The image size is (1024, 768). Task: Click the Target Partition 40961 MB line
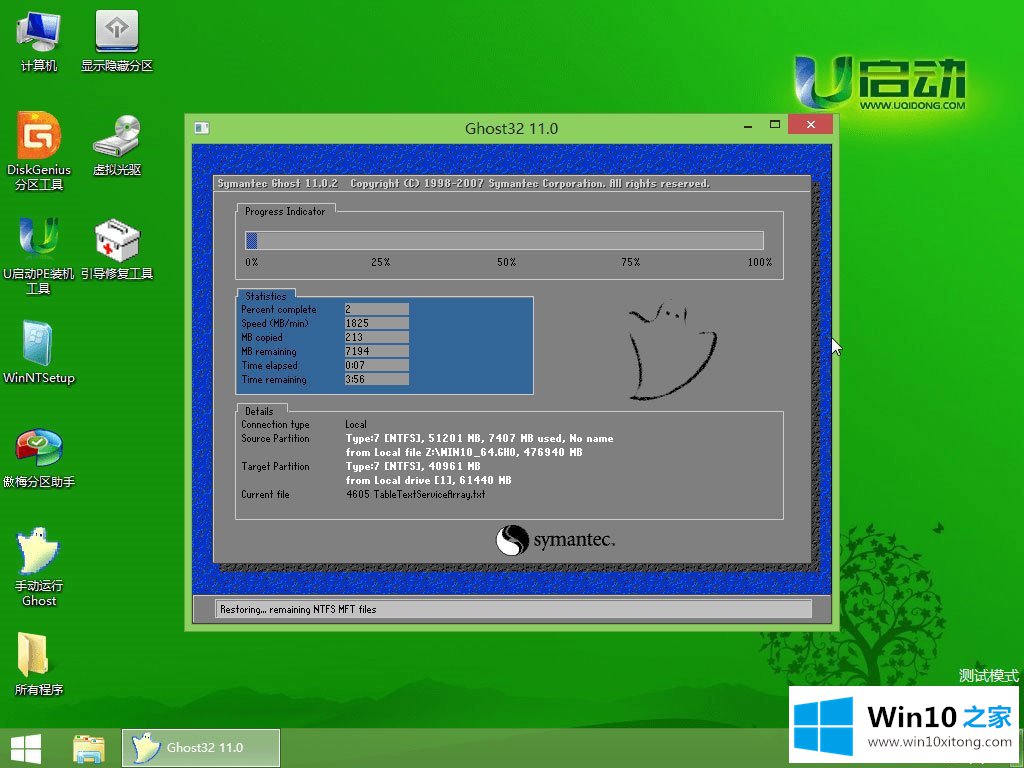pyautogui.click(x=413, y=466)
